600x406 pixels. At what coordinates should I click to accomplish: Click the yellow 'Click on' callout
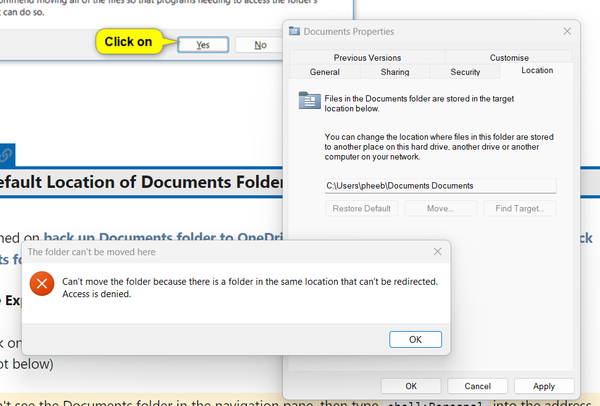pyautogui.click(x=128, y=42)
